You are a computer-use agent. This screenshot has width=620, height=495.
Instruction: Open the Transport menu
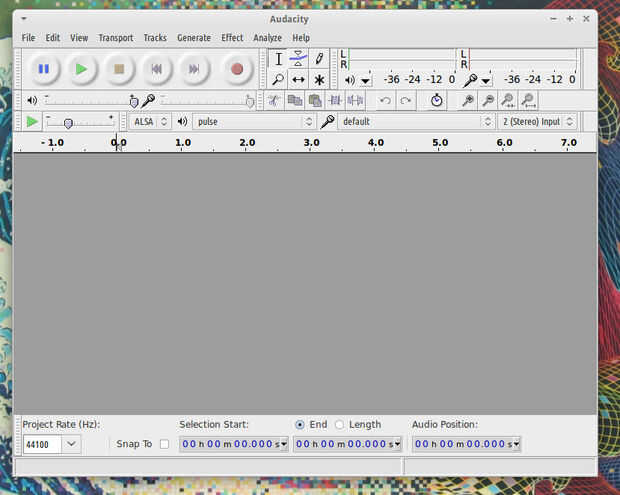point(116,38)
